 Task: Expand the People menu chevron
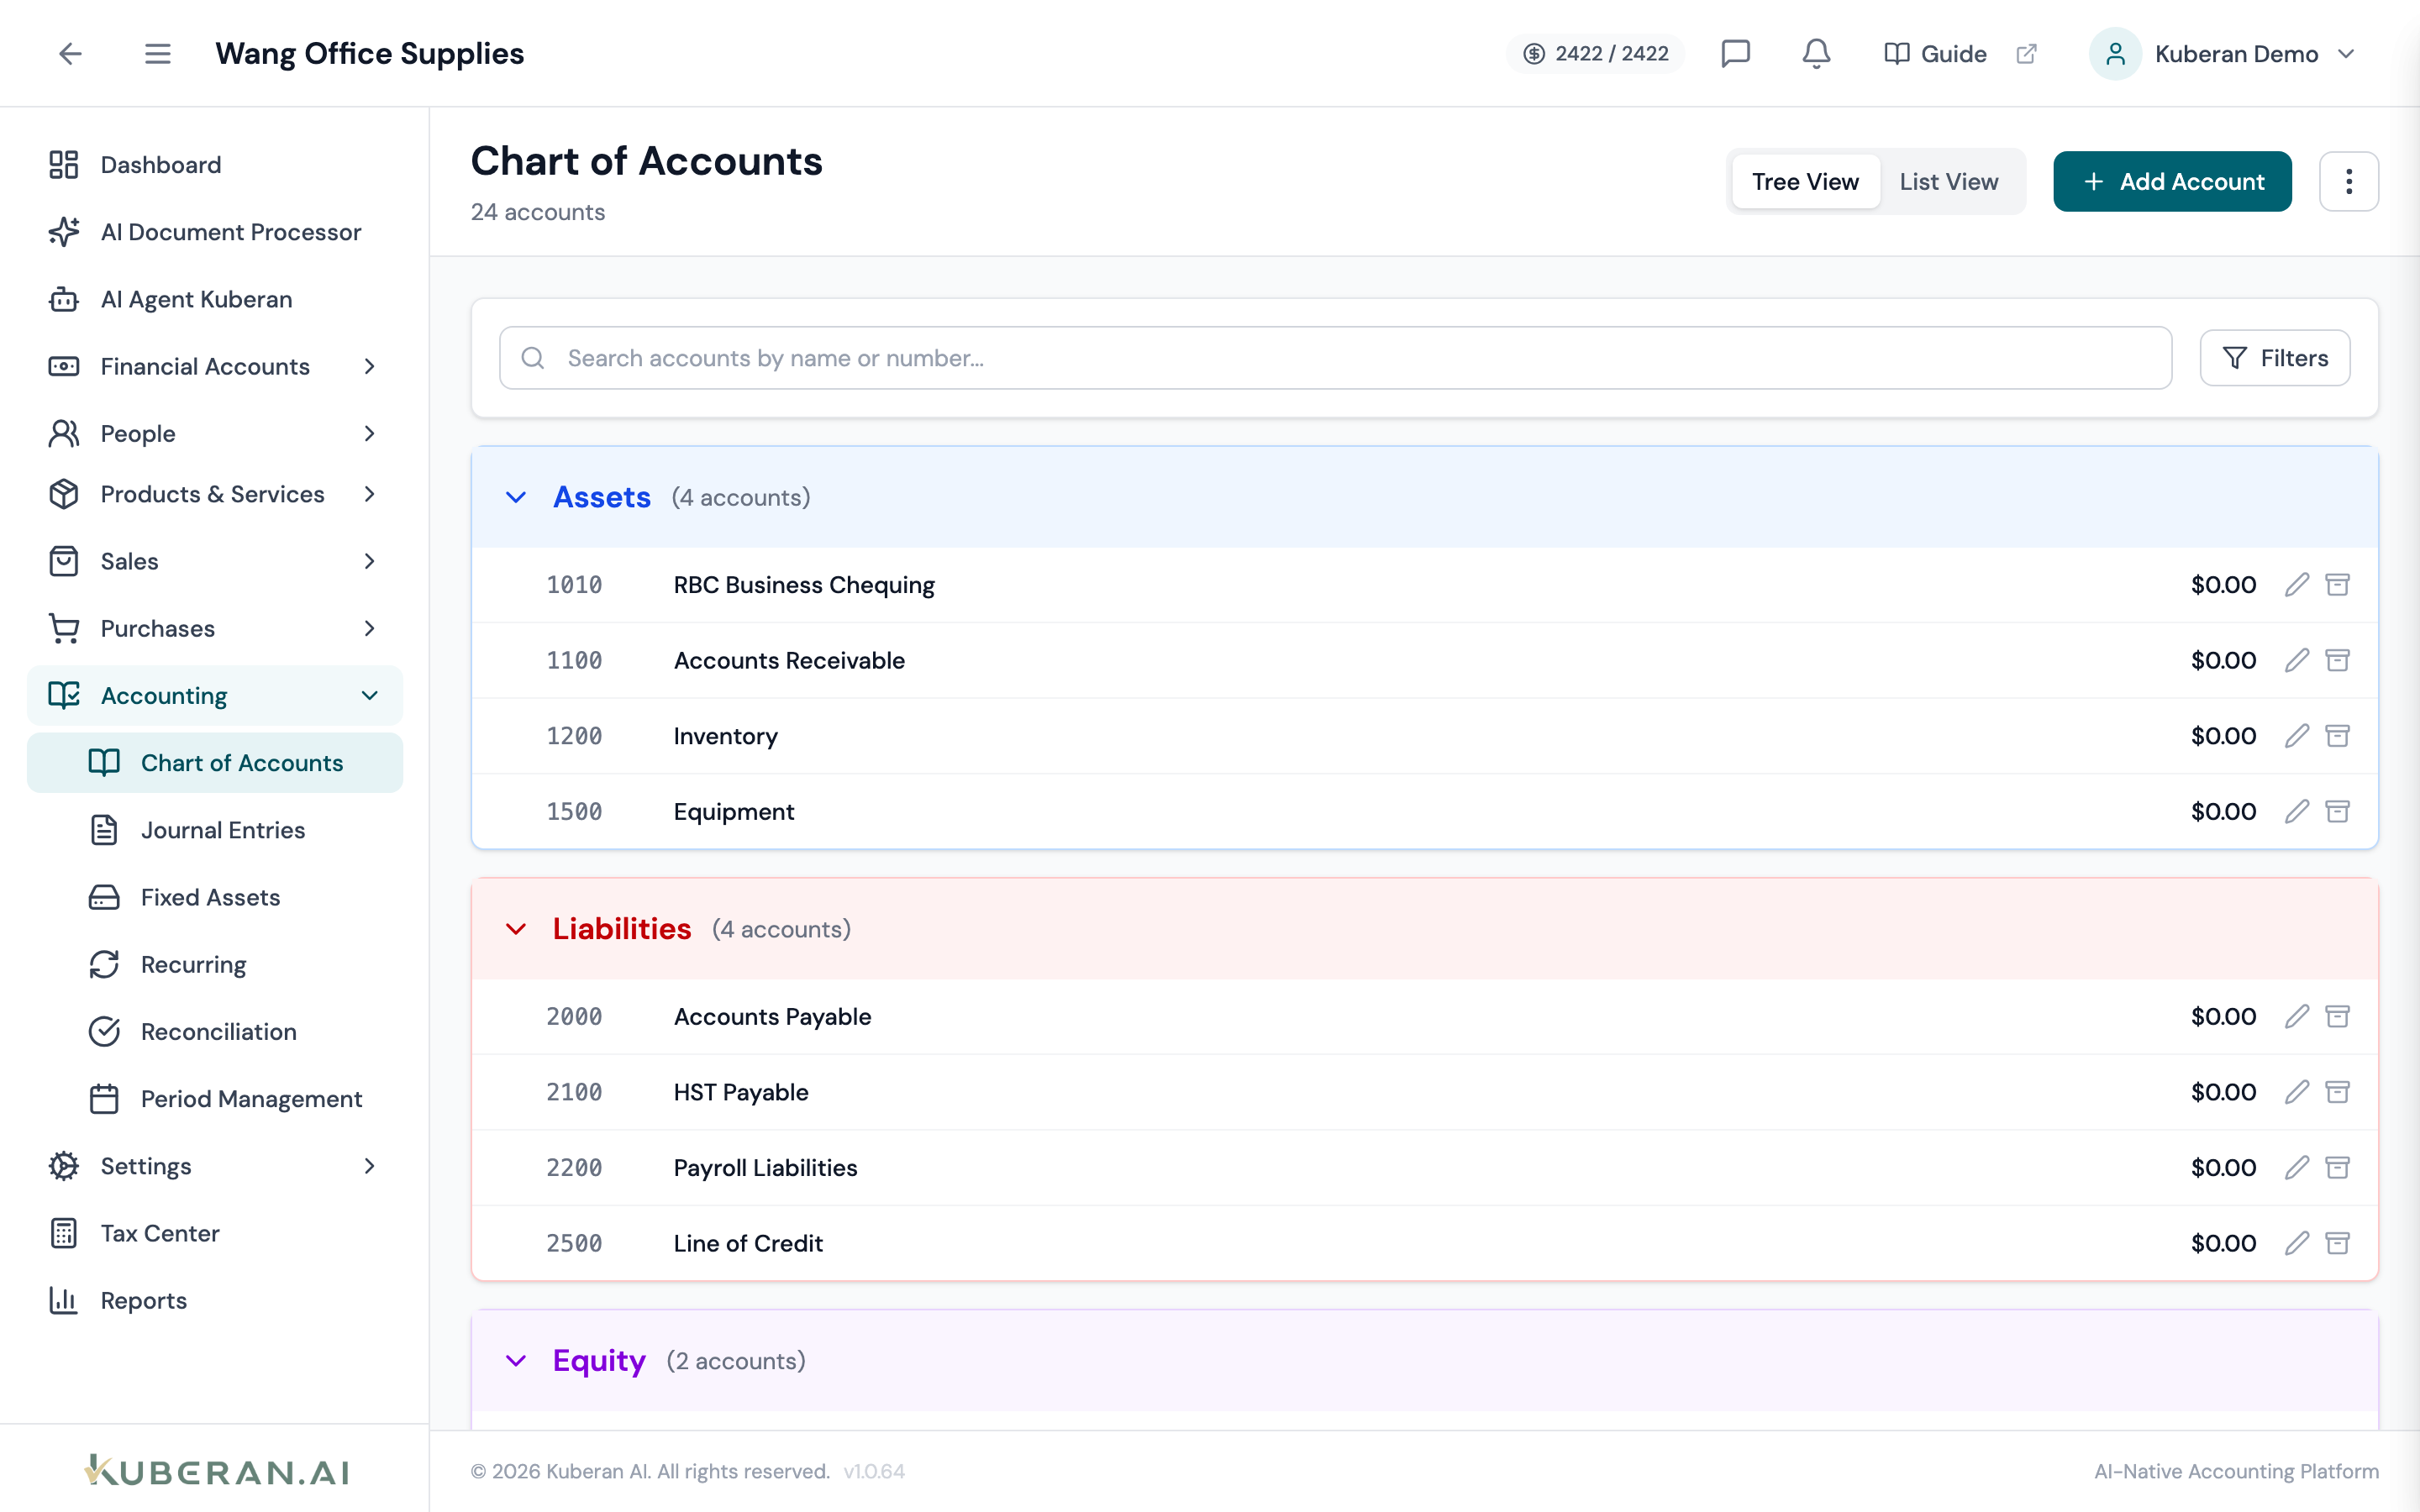[x=370, y=434]
